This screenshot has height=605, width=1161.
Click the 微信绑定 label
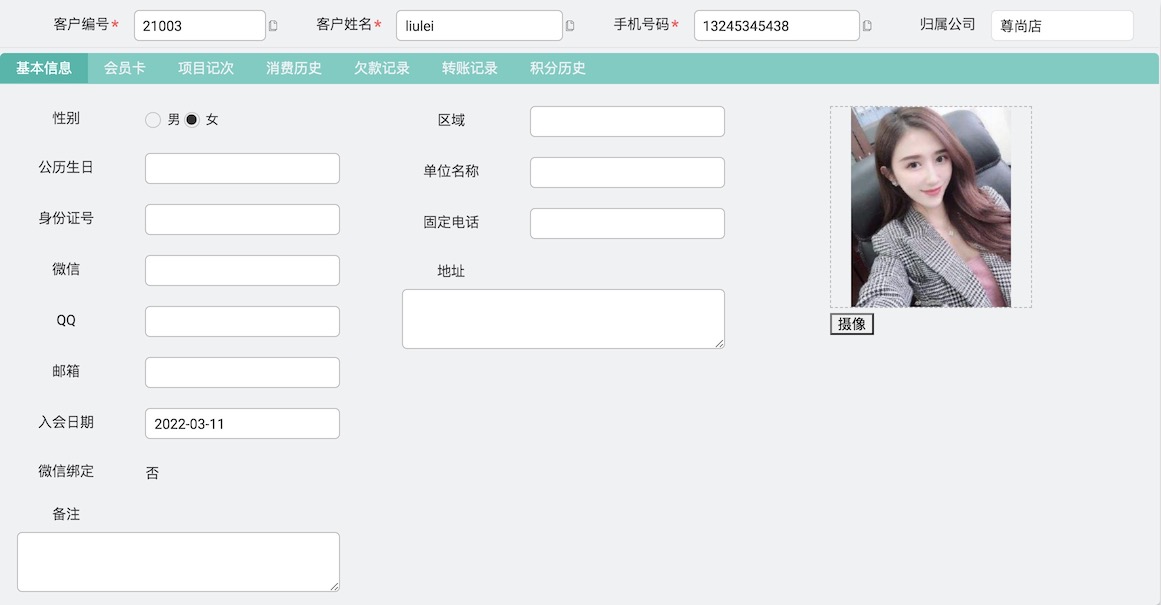(66, 471)
